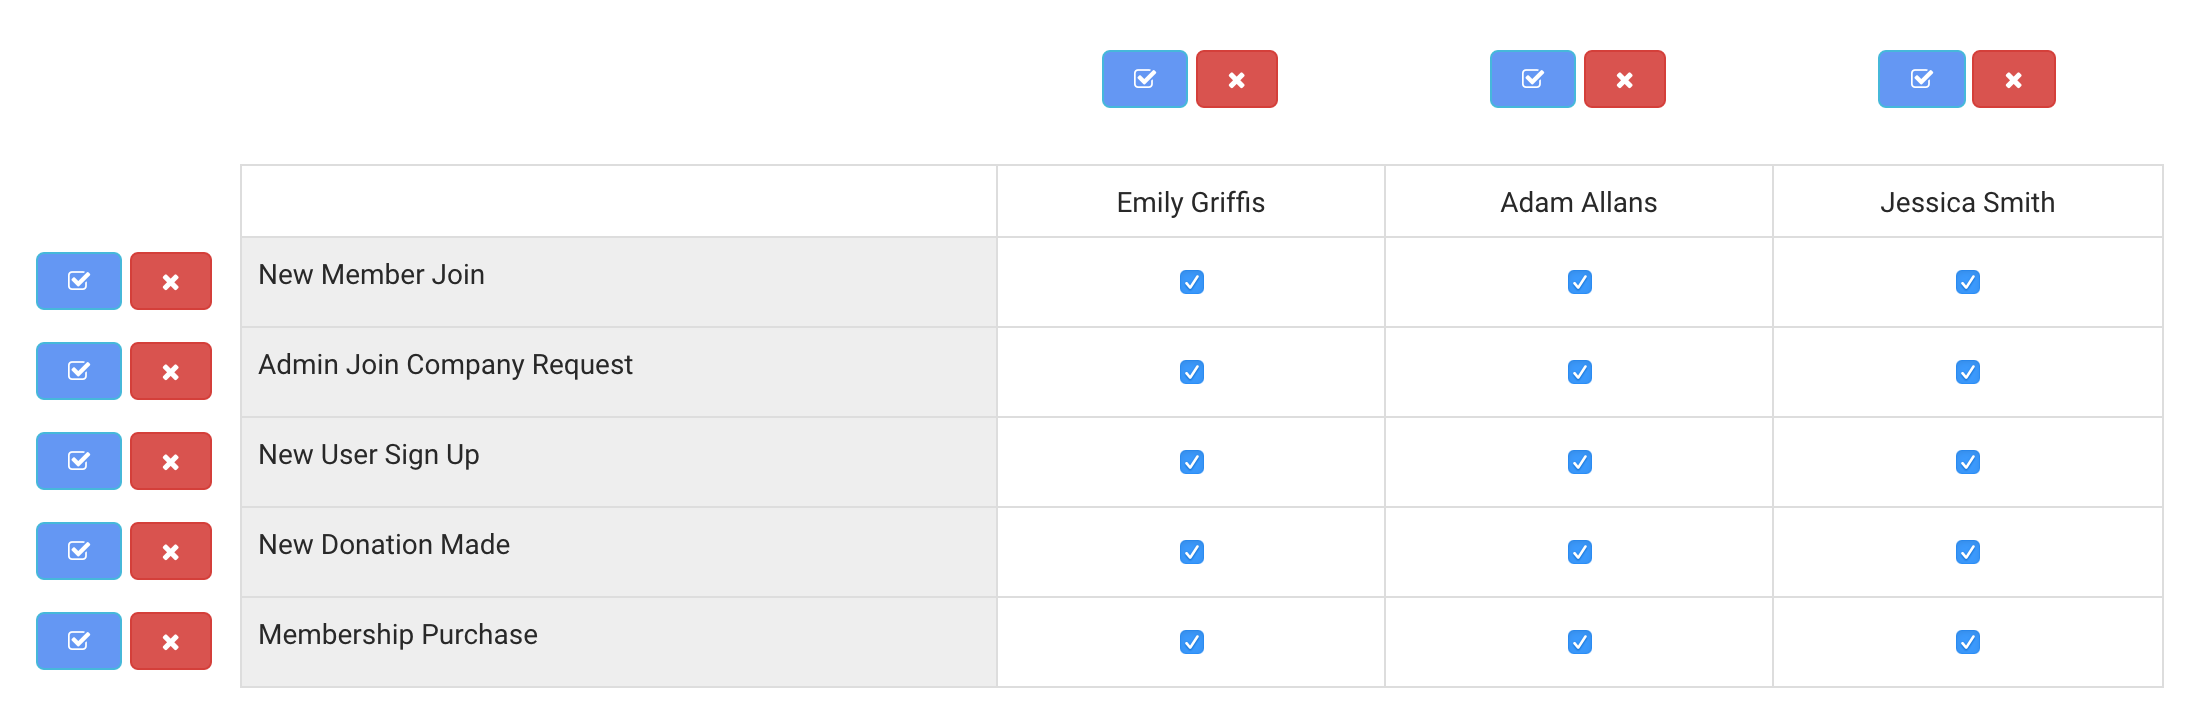
Task: Uncheck all notifications for Adam Allans column
Action: click(1624, 79)
